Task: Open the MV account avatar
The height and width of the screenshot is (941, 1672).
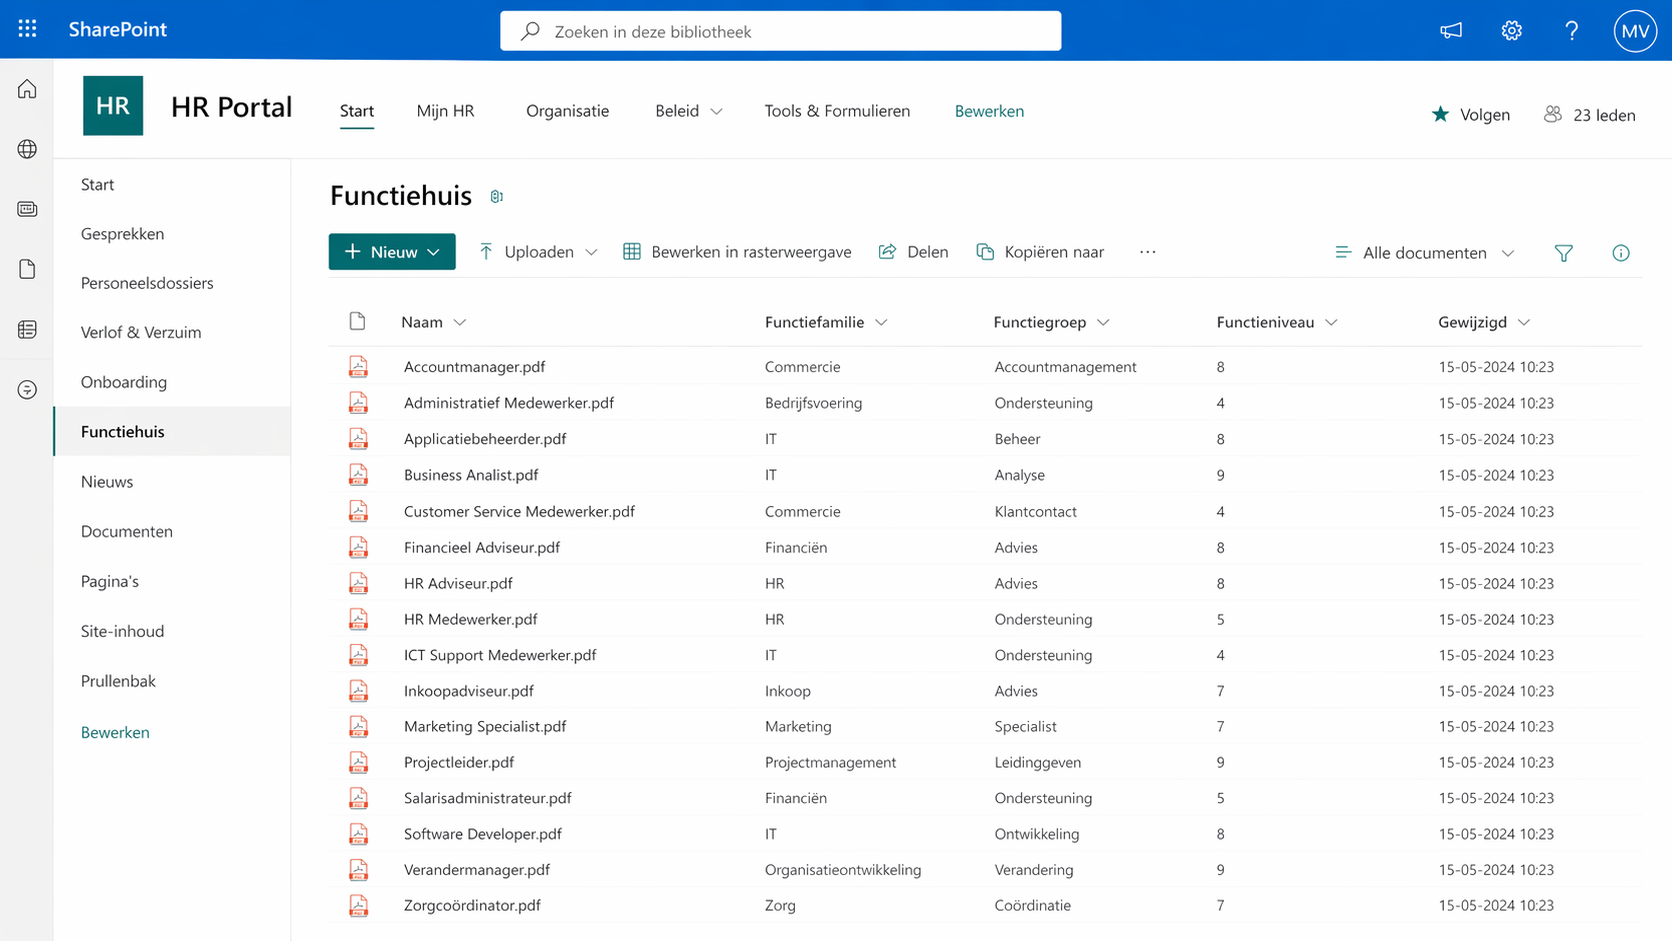Action: pyautogui.click(x=1635, y=31)
